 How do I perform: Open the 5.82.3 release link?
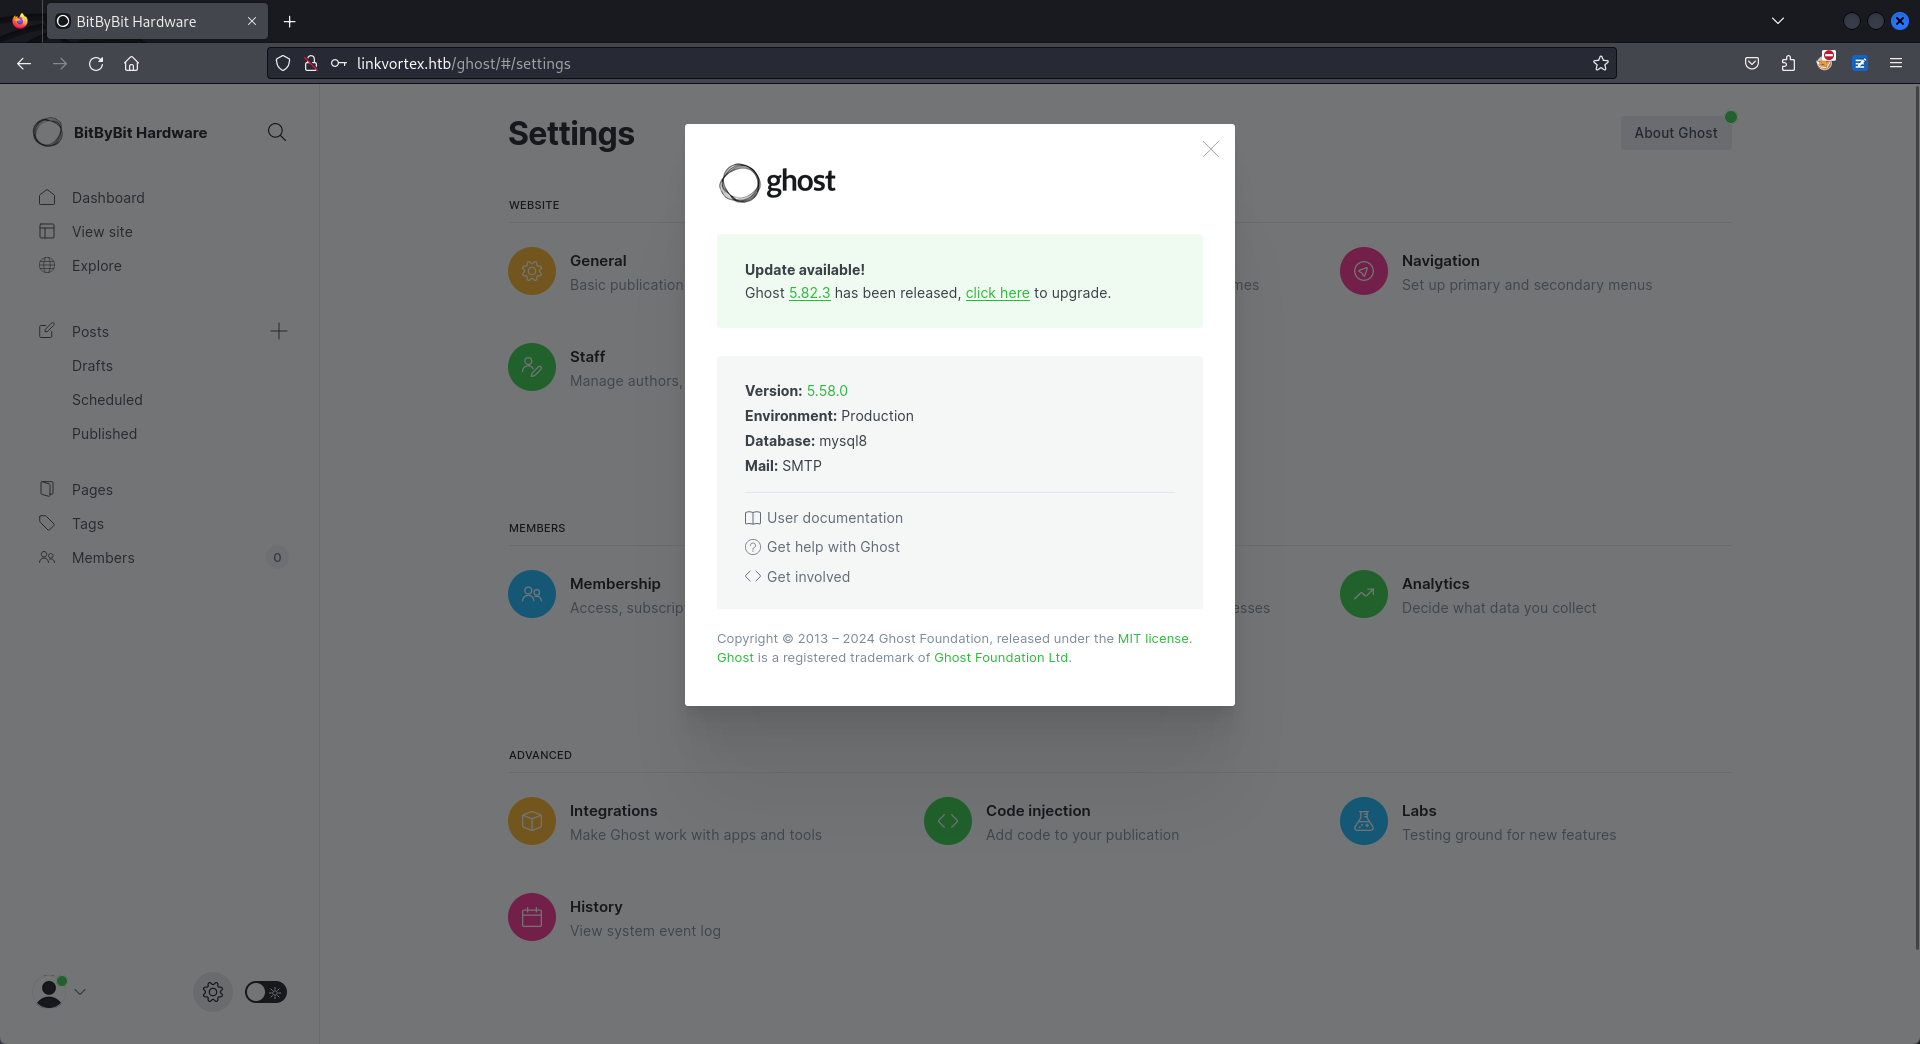coord(809,293)
